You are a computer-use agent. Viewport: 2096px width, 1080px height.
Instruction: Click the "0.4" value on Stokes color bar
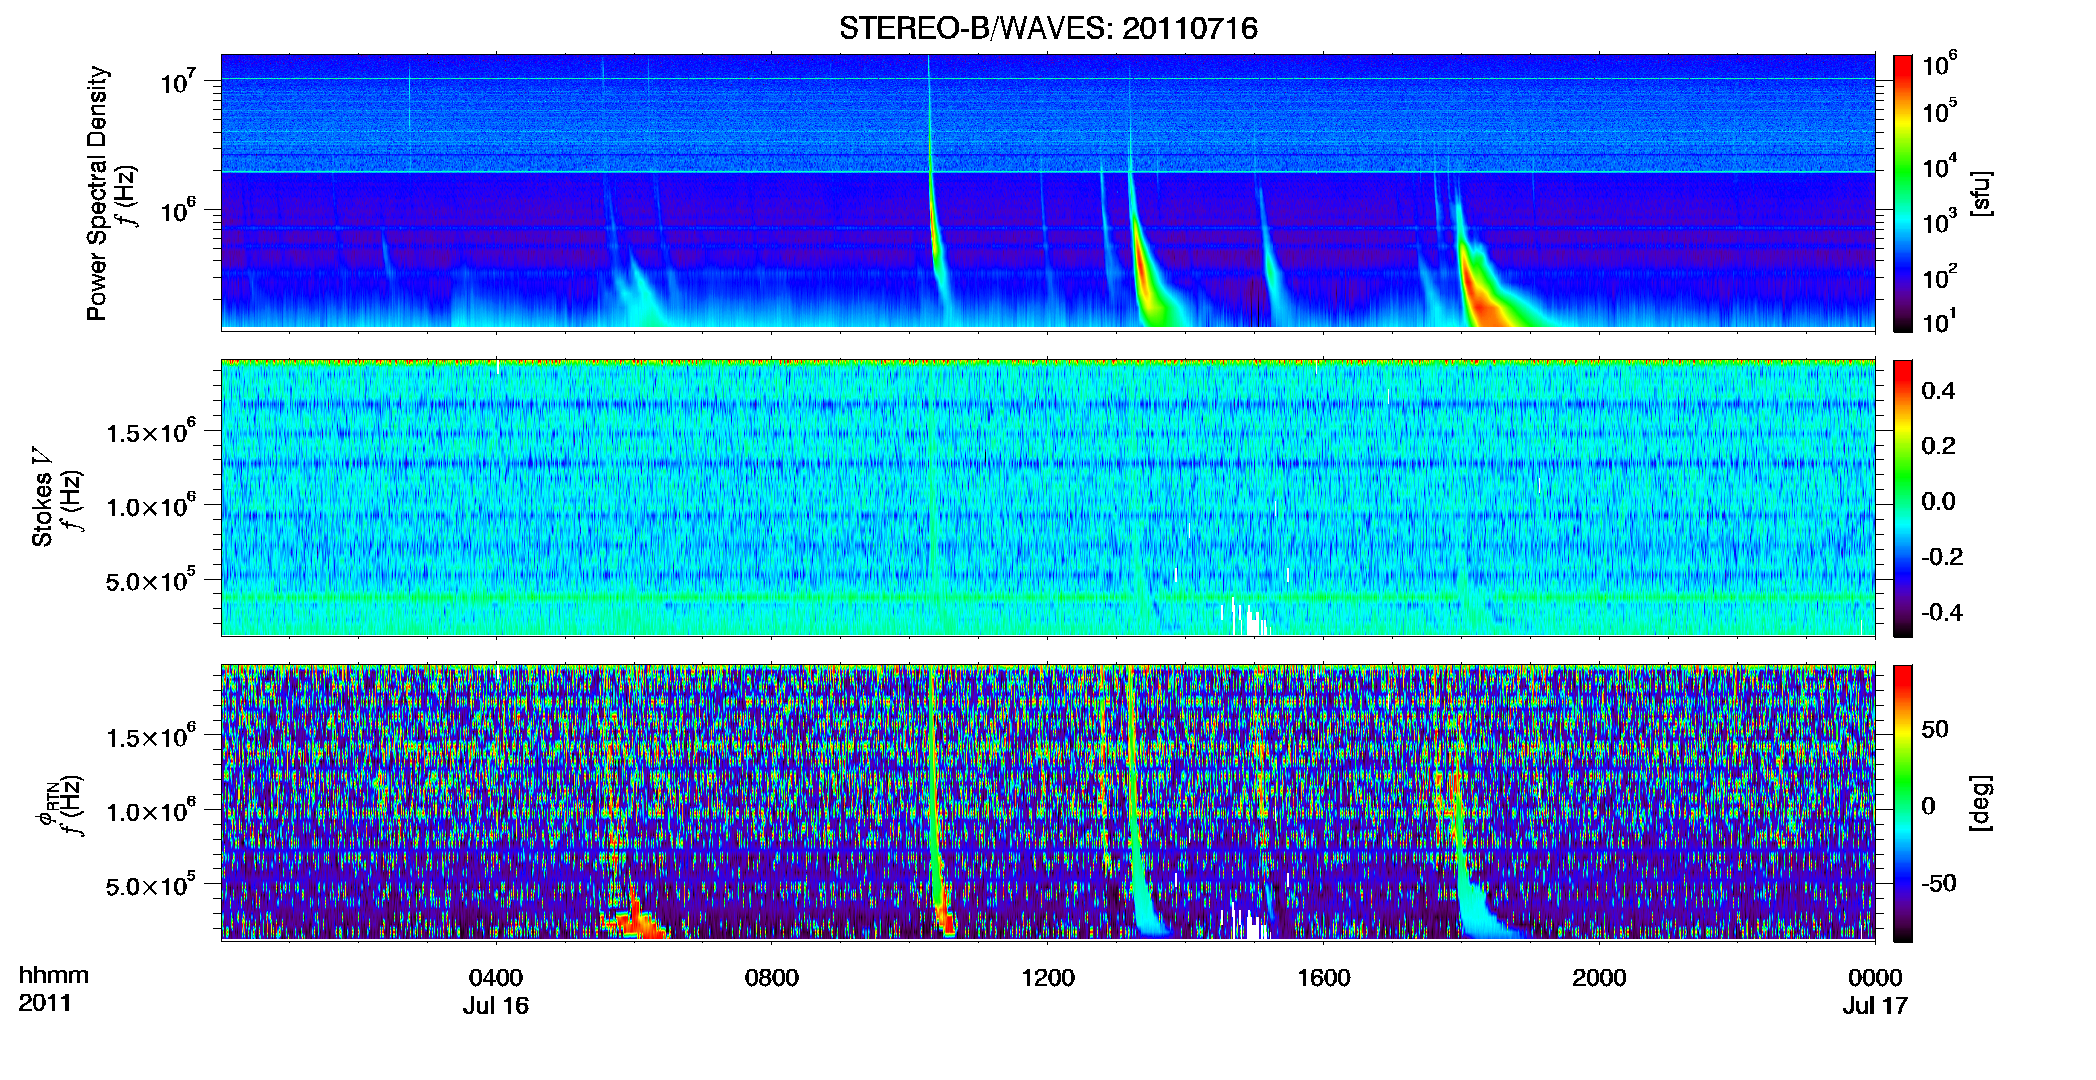[1938, 391]
